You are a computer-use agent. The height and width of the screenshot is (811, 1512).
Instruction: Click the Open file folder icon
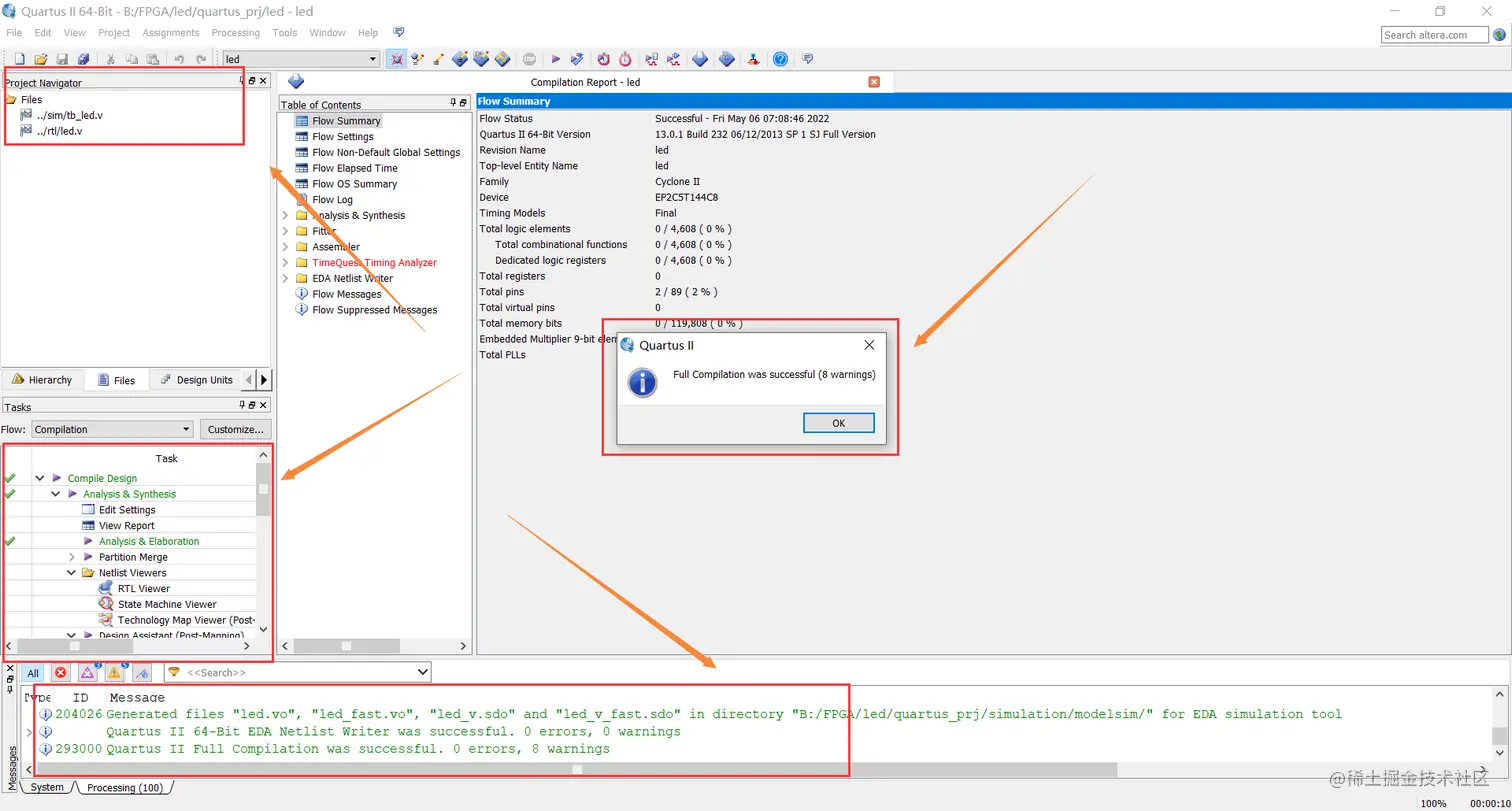coord(41,60)
